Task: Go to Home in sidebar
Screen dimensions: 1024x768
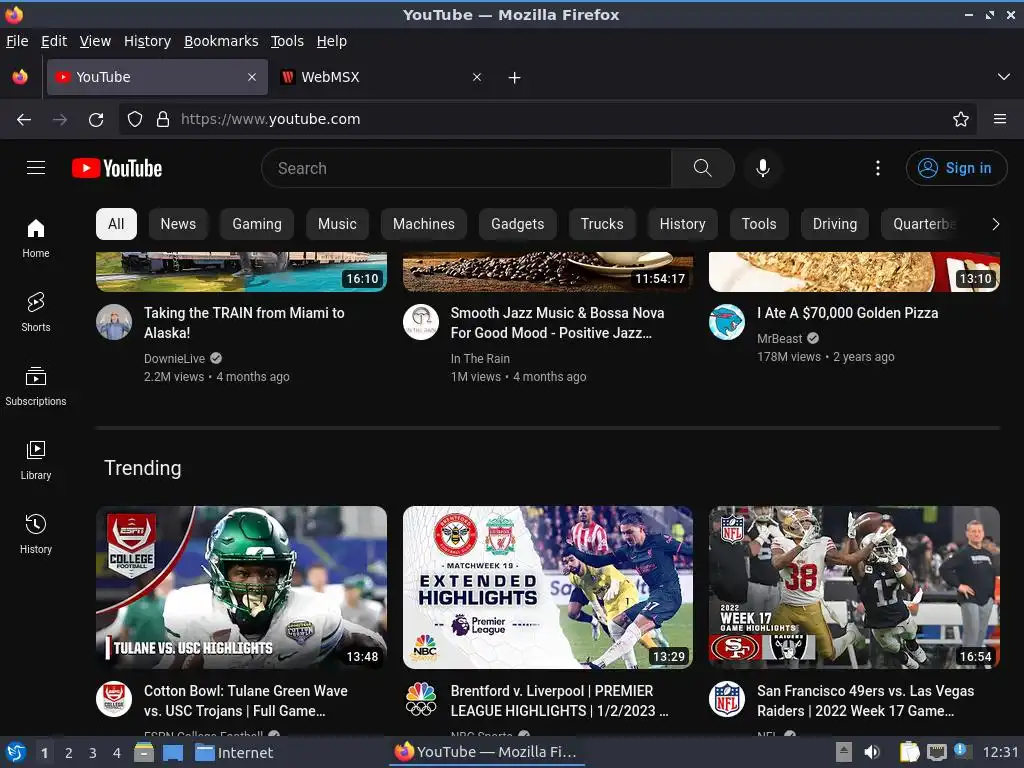Action: [36, 238]
